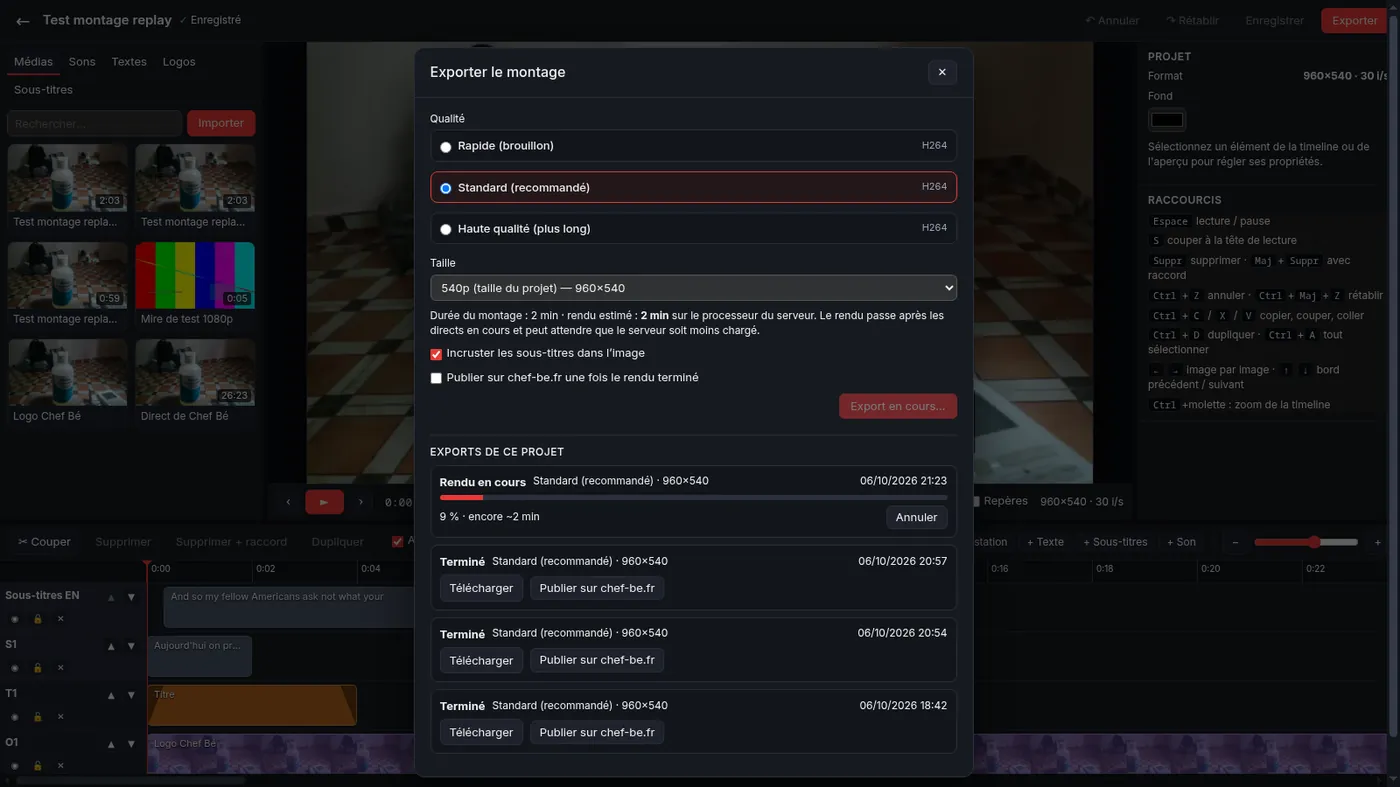Close the Exporter le montage dialog

(942, 72)
